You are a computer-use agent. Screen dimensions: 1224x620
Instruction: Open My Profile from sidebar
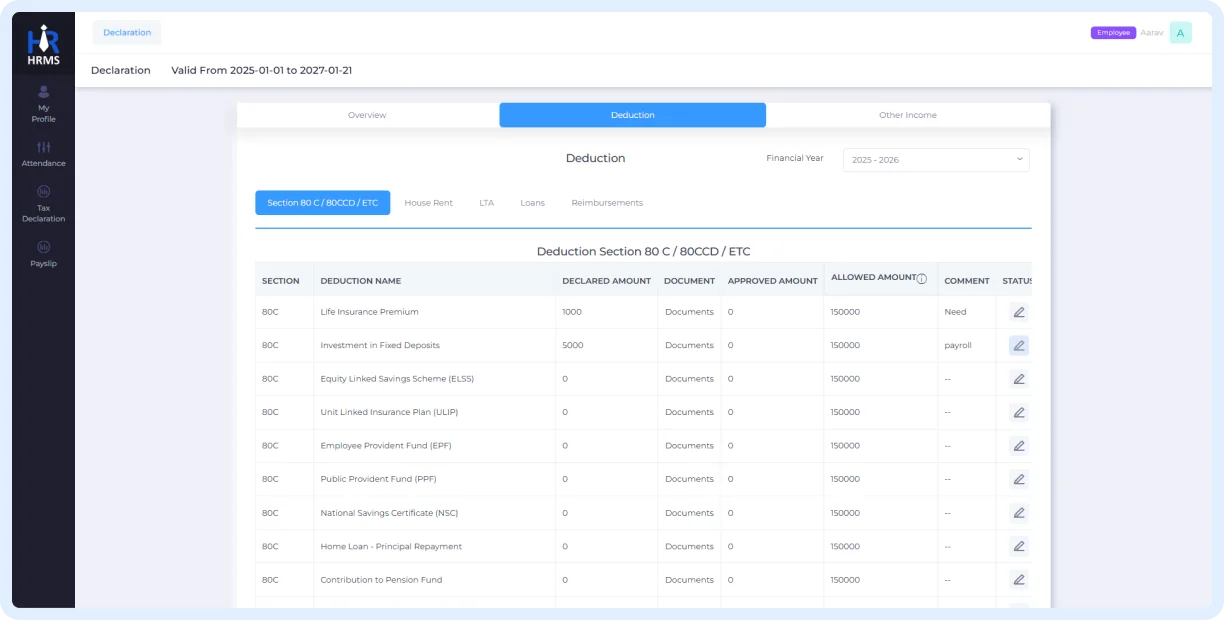(43, 104)
